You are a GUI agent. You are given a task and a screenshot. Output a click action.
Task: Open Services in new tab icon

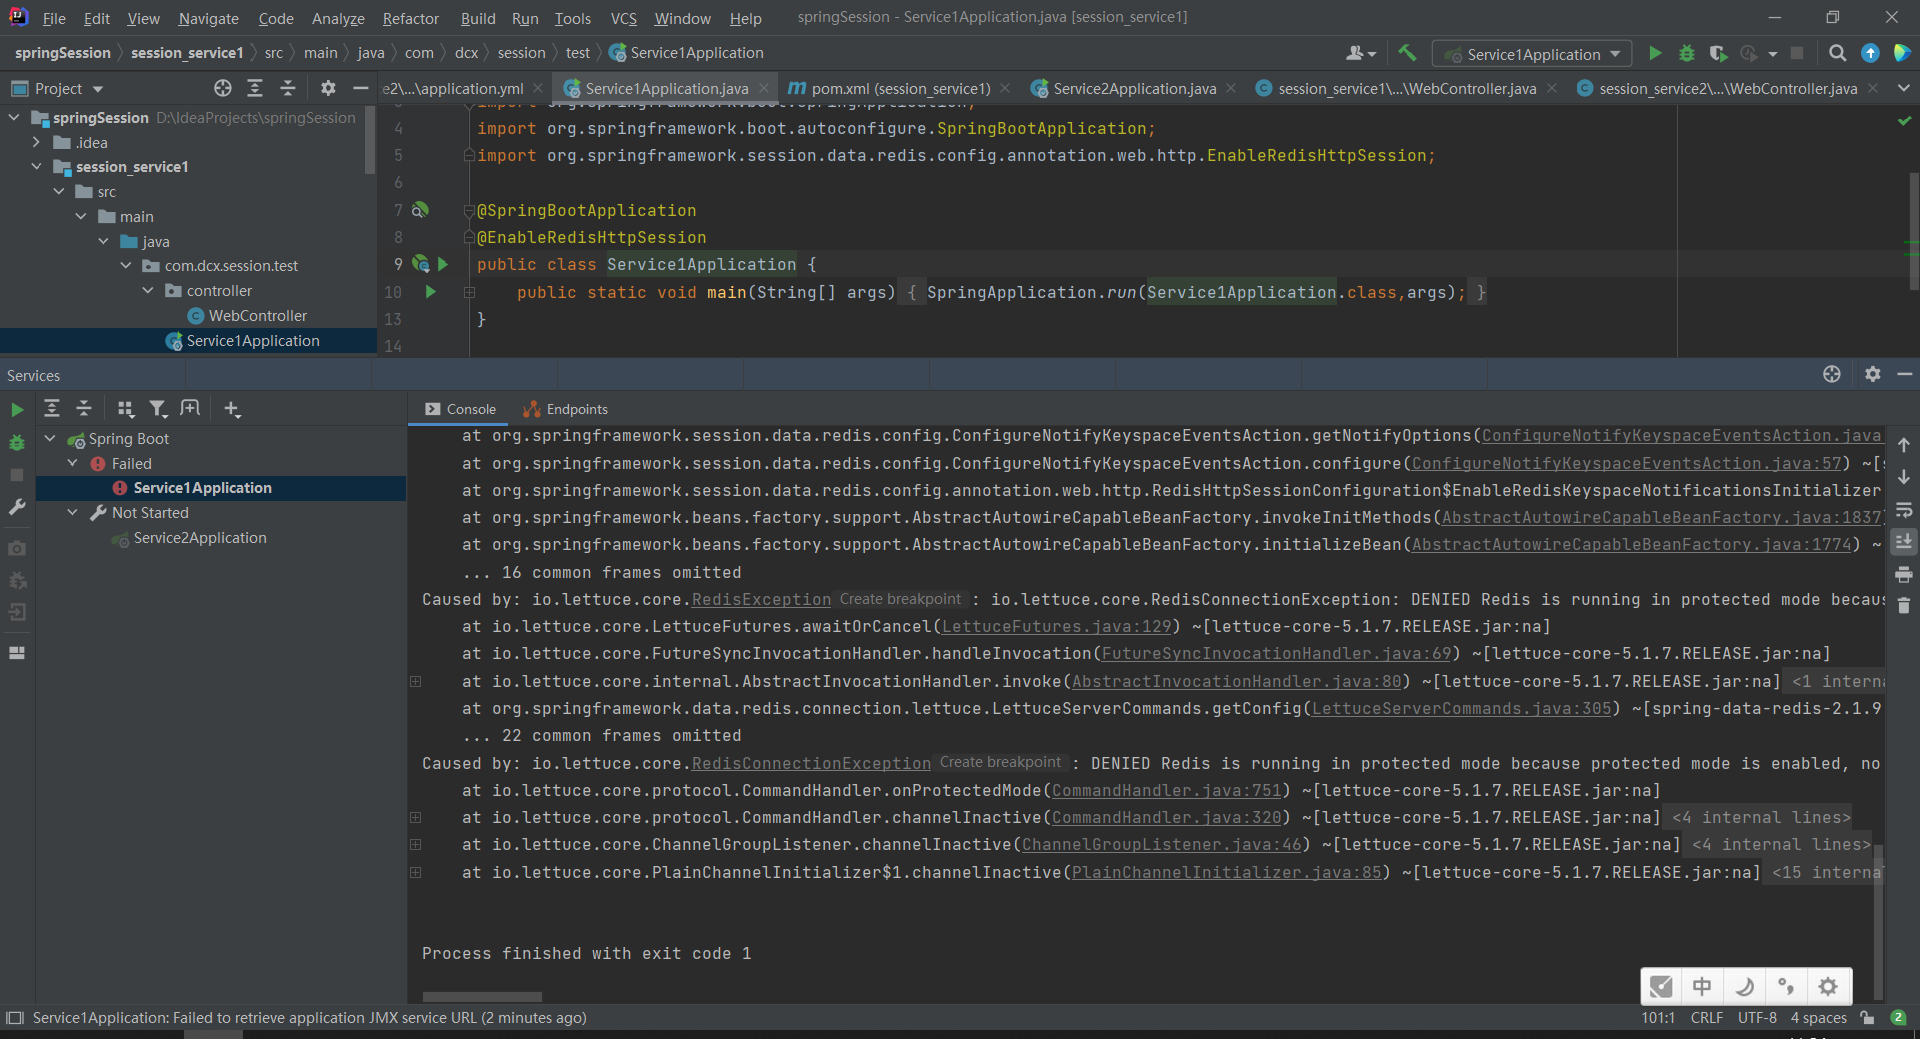point(190,409)
